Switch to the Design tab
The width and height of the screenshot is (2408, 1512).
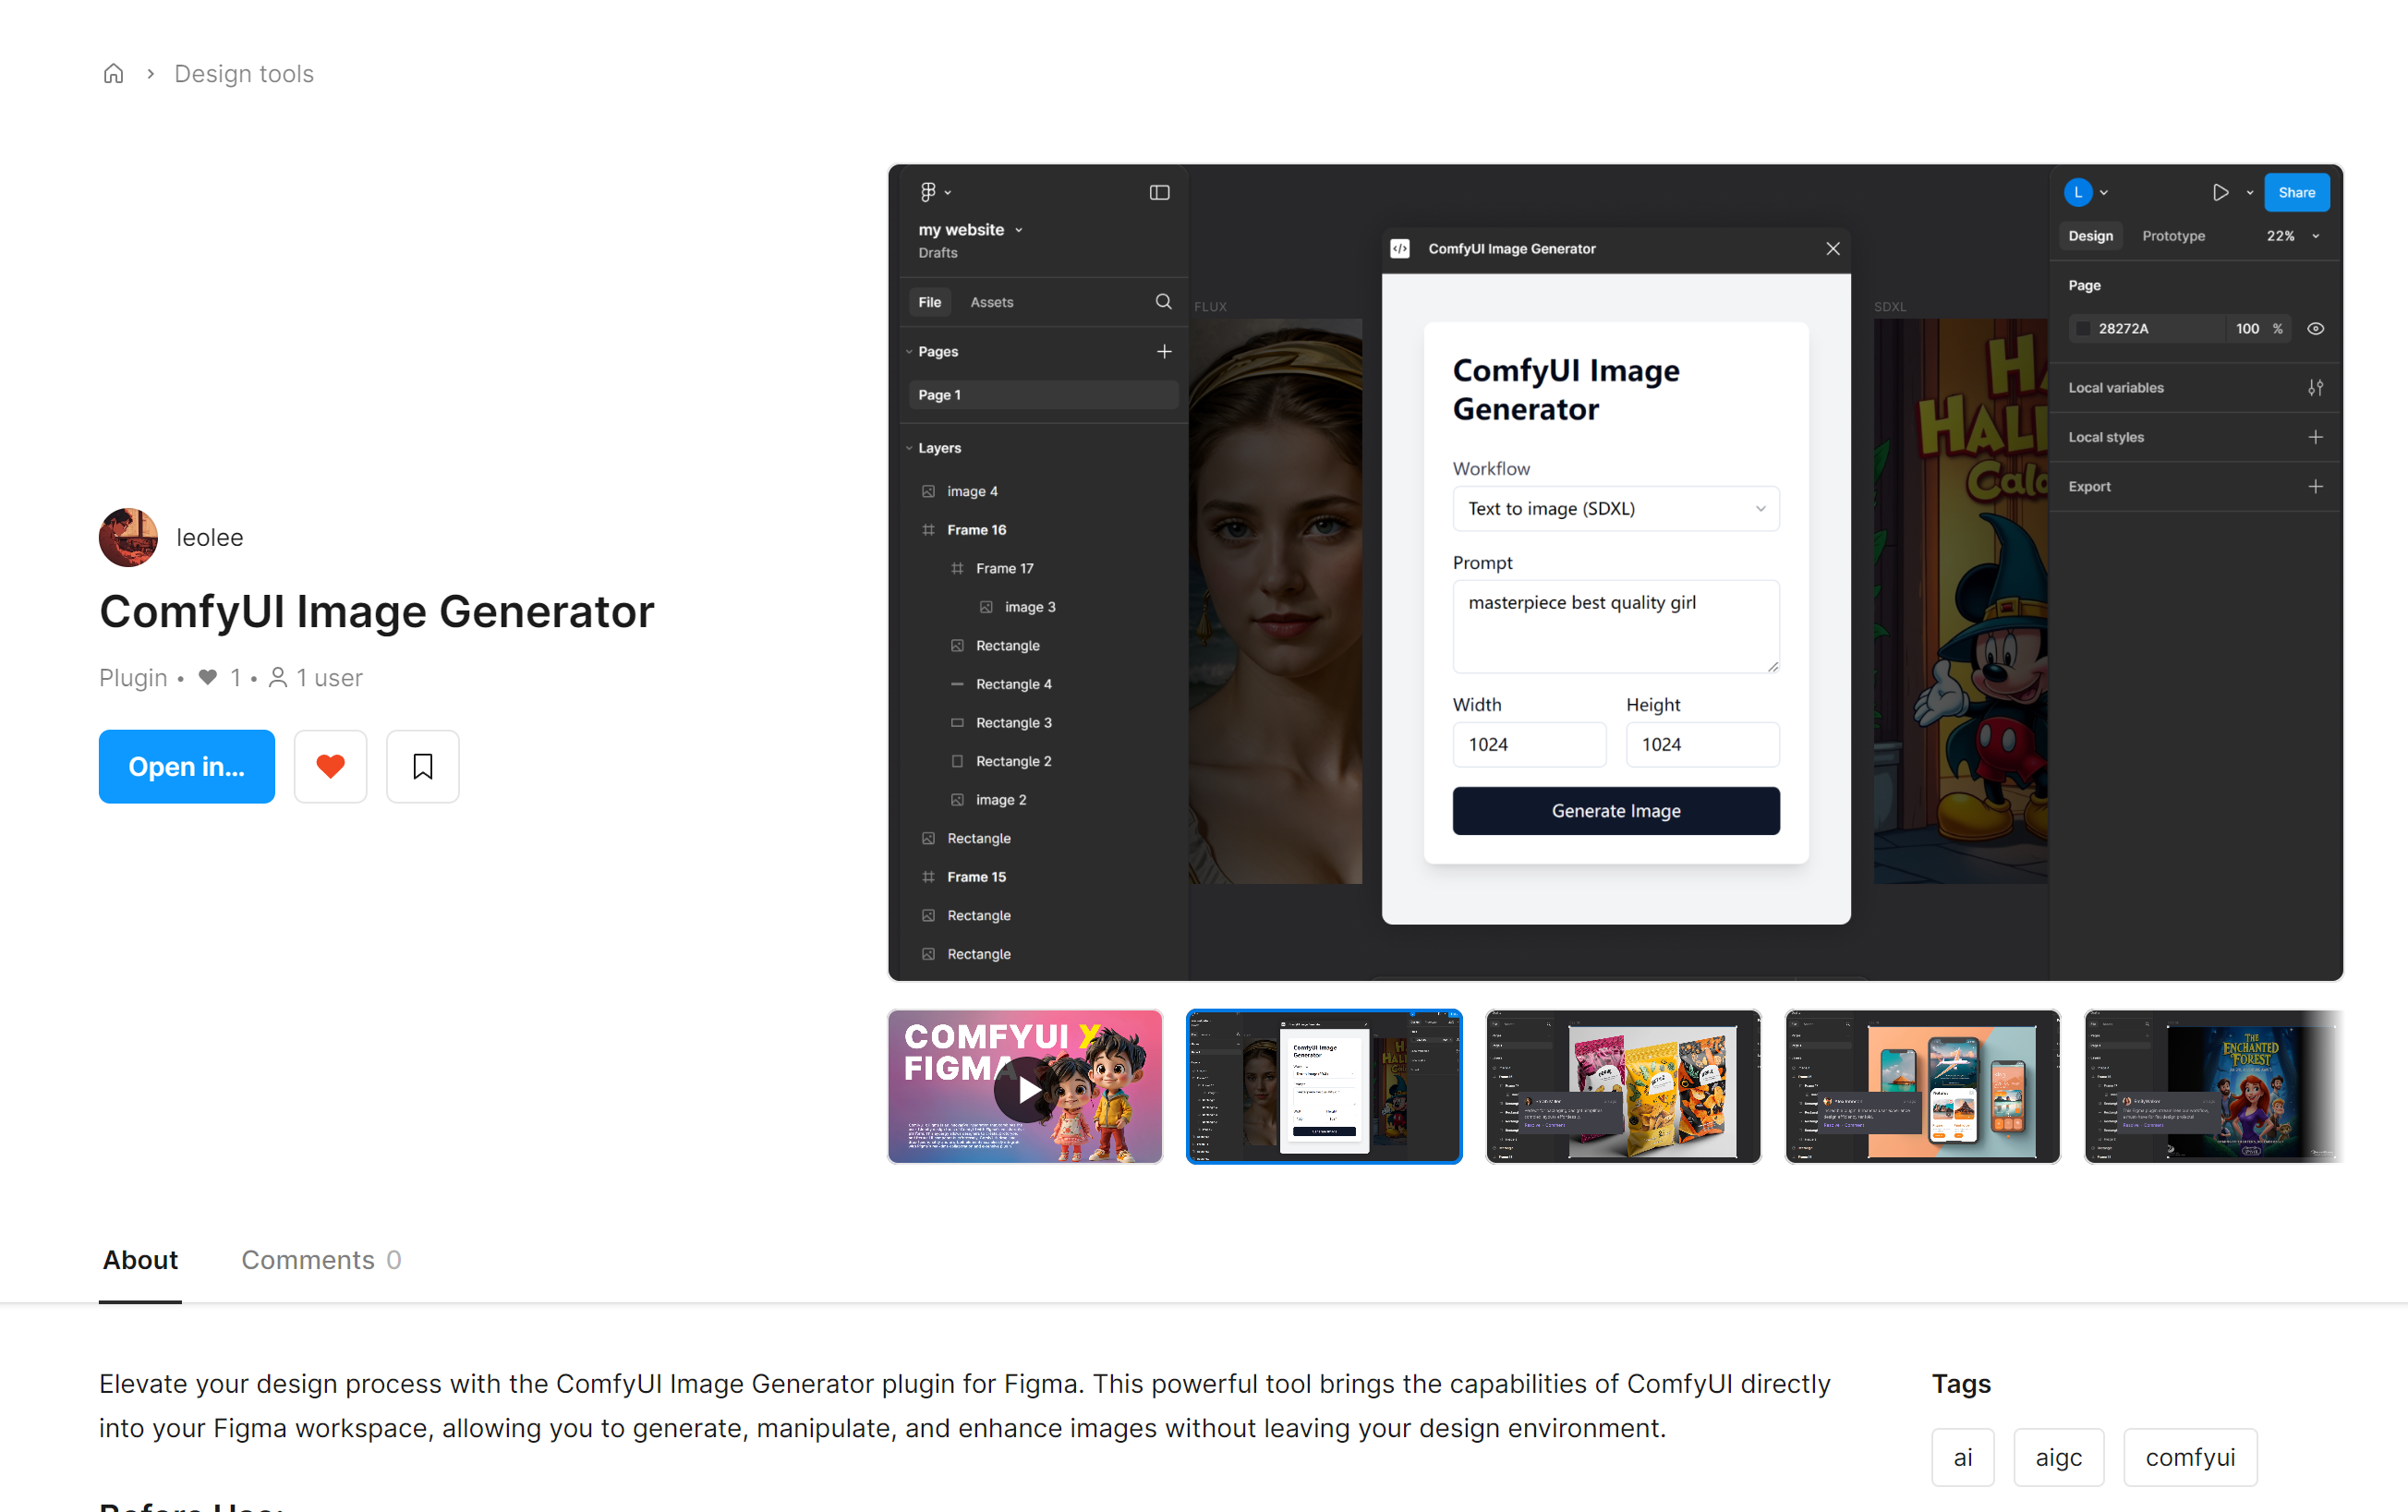pos(2091,236)
